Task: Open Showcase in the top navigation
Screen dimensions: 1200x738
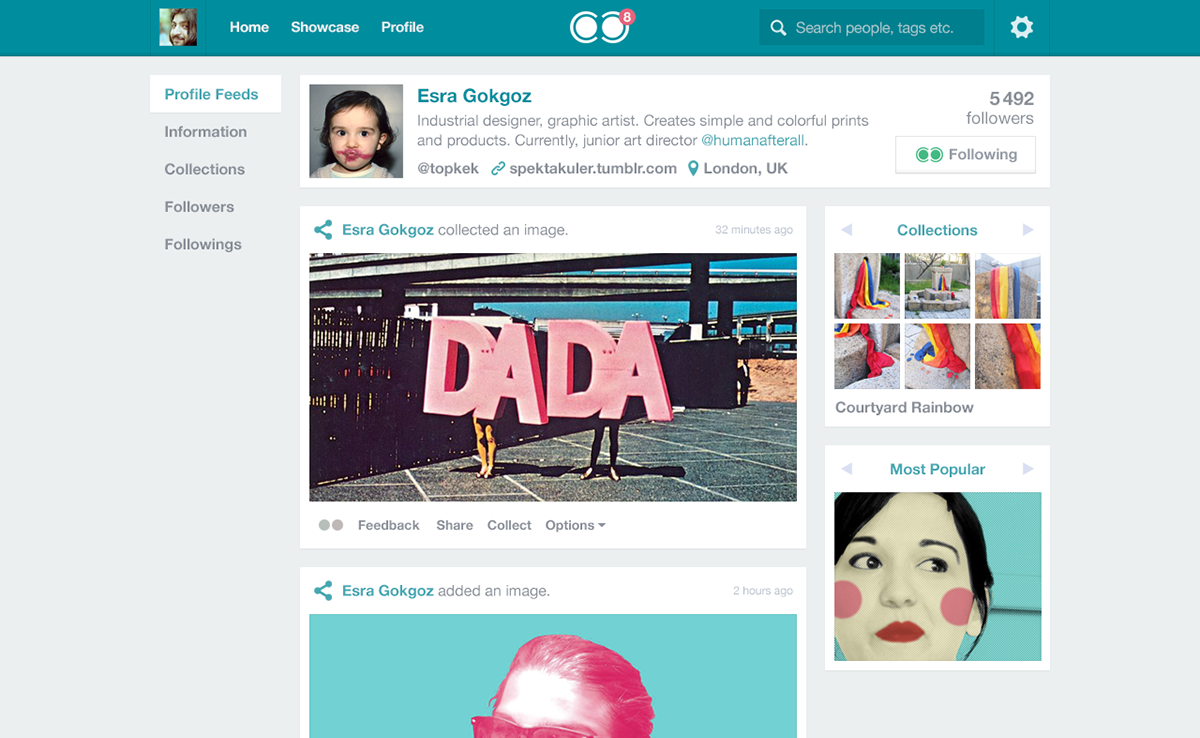Action: [325, 27]
